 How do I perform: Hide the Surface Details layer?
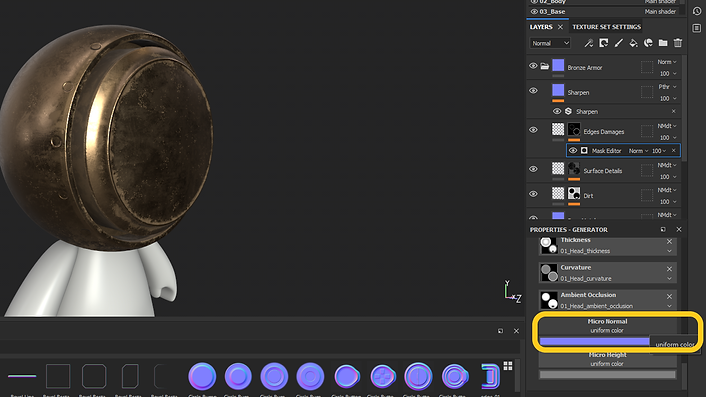[533, 169]
